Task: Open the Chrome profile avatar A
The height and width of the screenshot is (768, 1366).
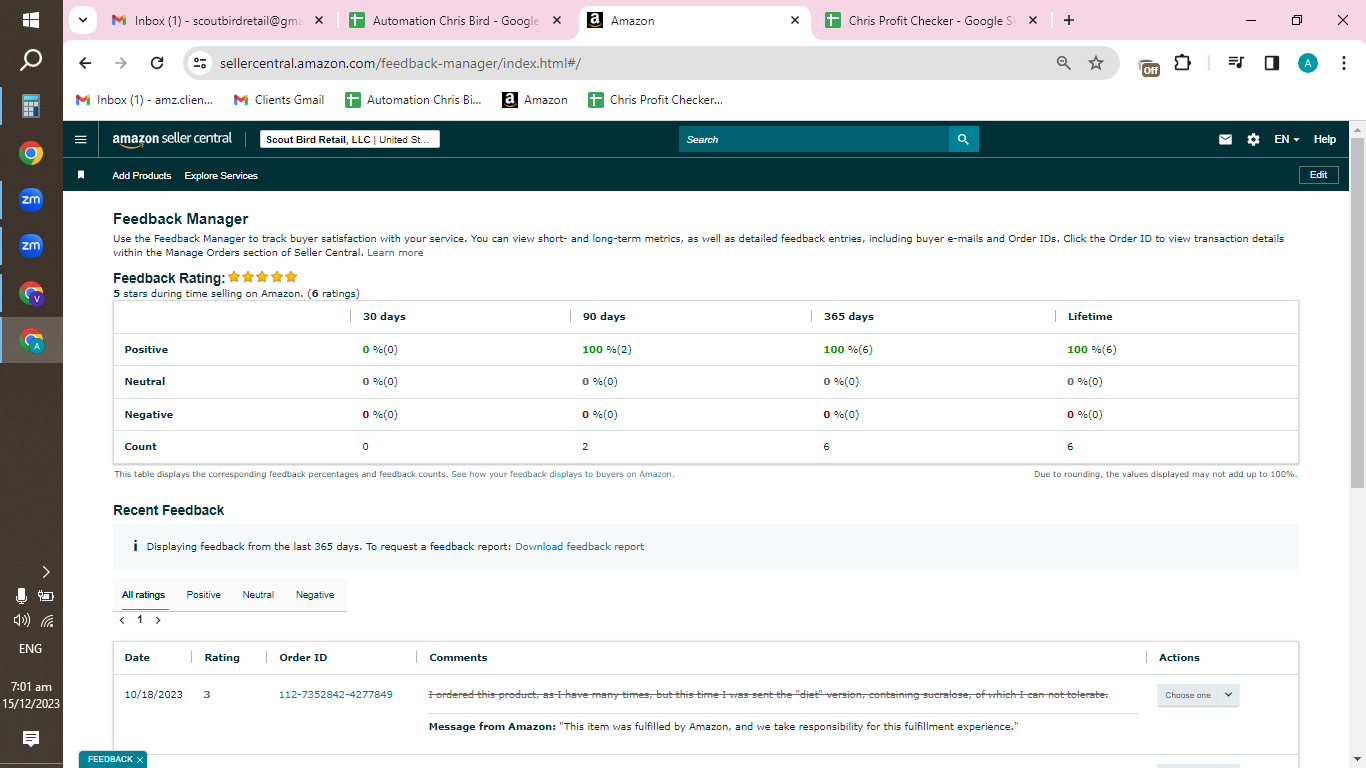Action: click(1308, 63)
